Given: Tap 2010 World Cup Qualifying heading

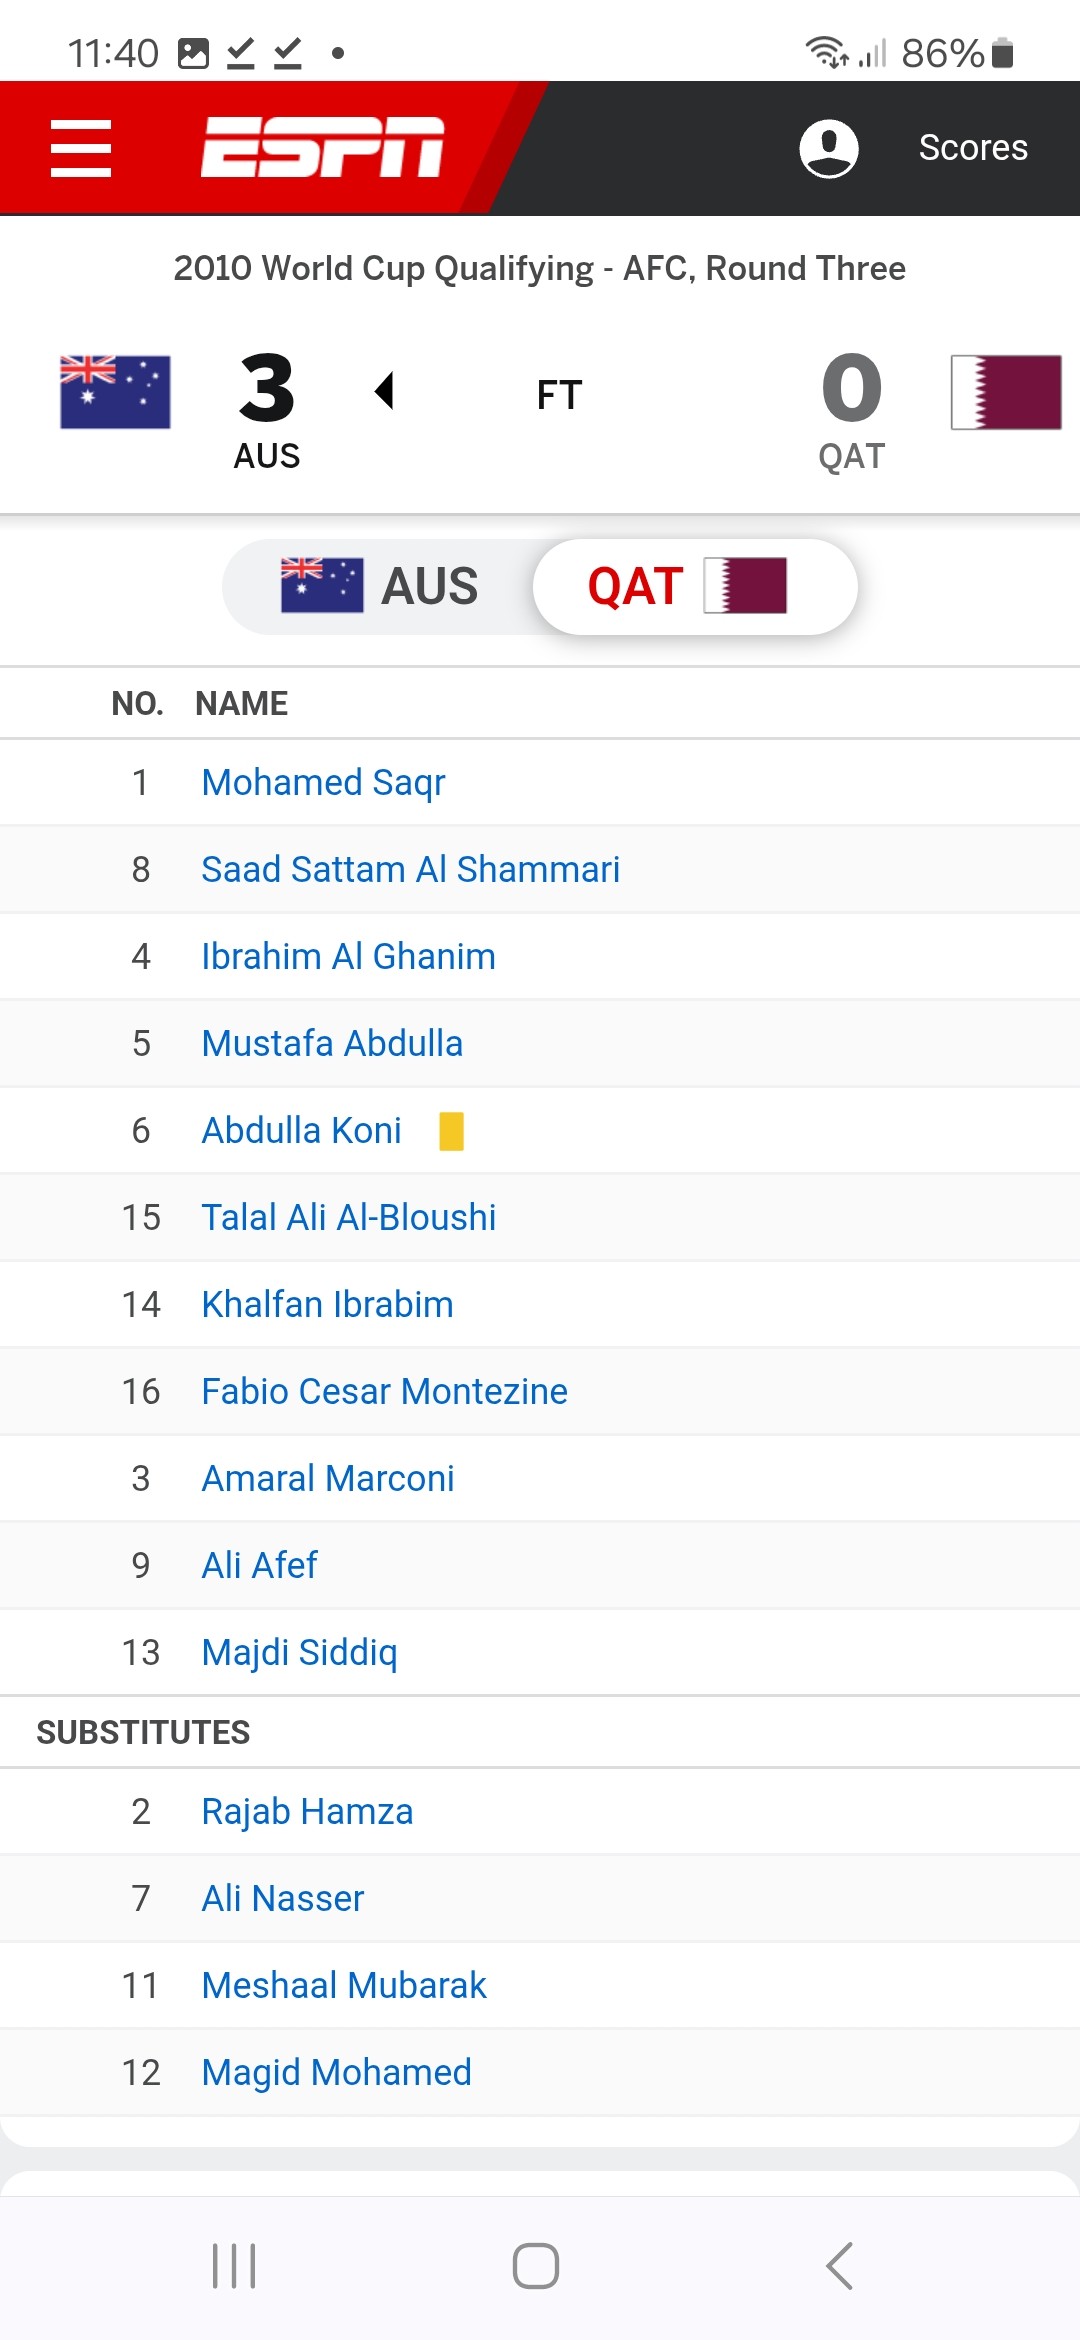Looking at the screenshot, I should point(540,268).
